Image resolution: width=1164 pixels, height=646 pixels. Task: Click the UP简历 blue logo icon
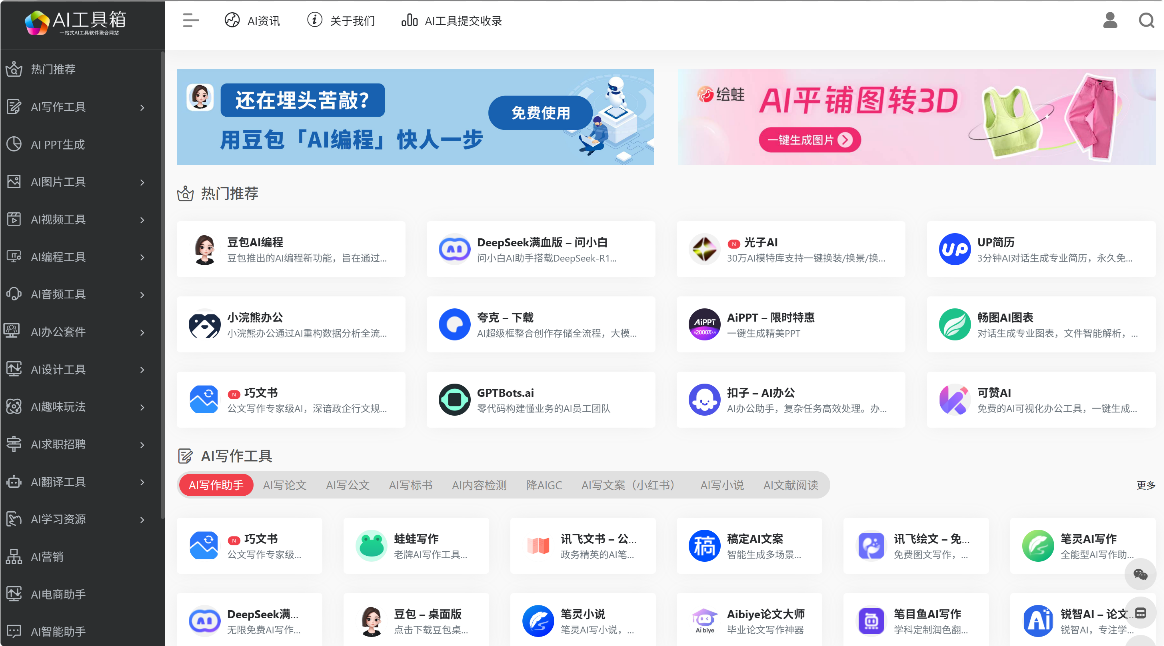[955, 249]
